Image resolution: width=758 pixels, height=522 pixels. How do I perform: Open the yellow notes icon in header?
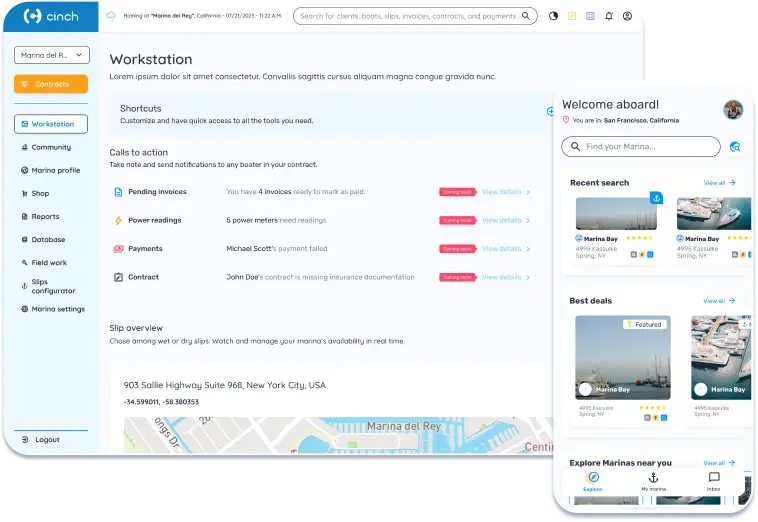click(x=572, y=16)
